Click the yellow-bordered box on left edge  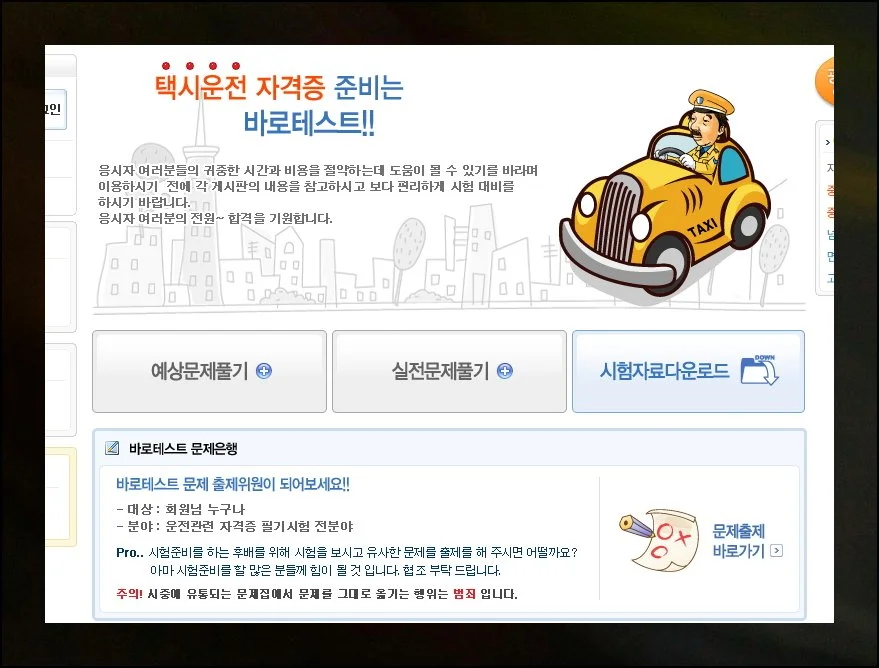[x=60, y=498]
